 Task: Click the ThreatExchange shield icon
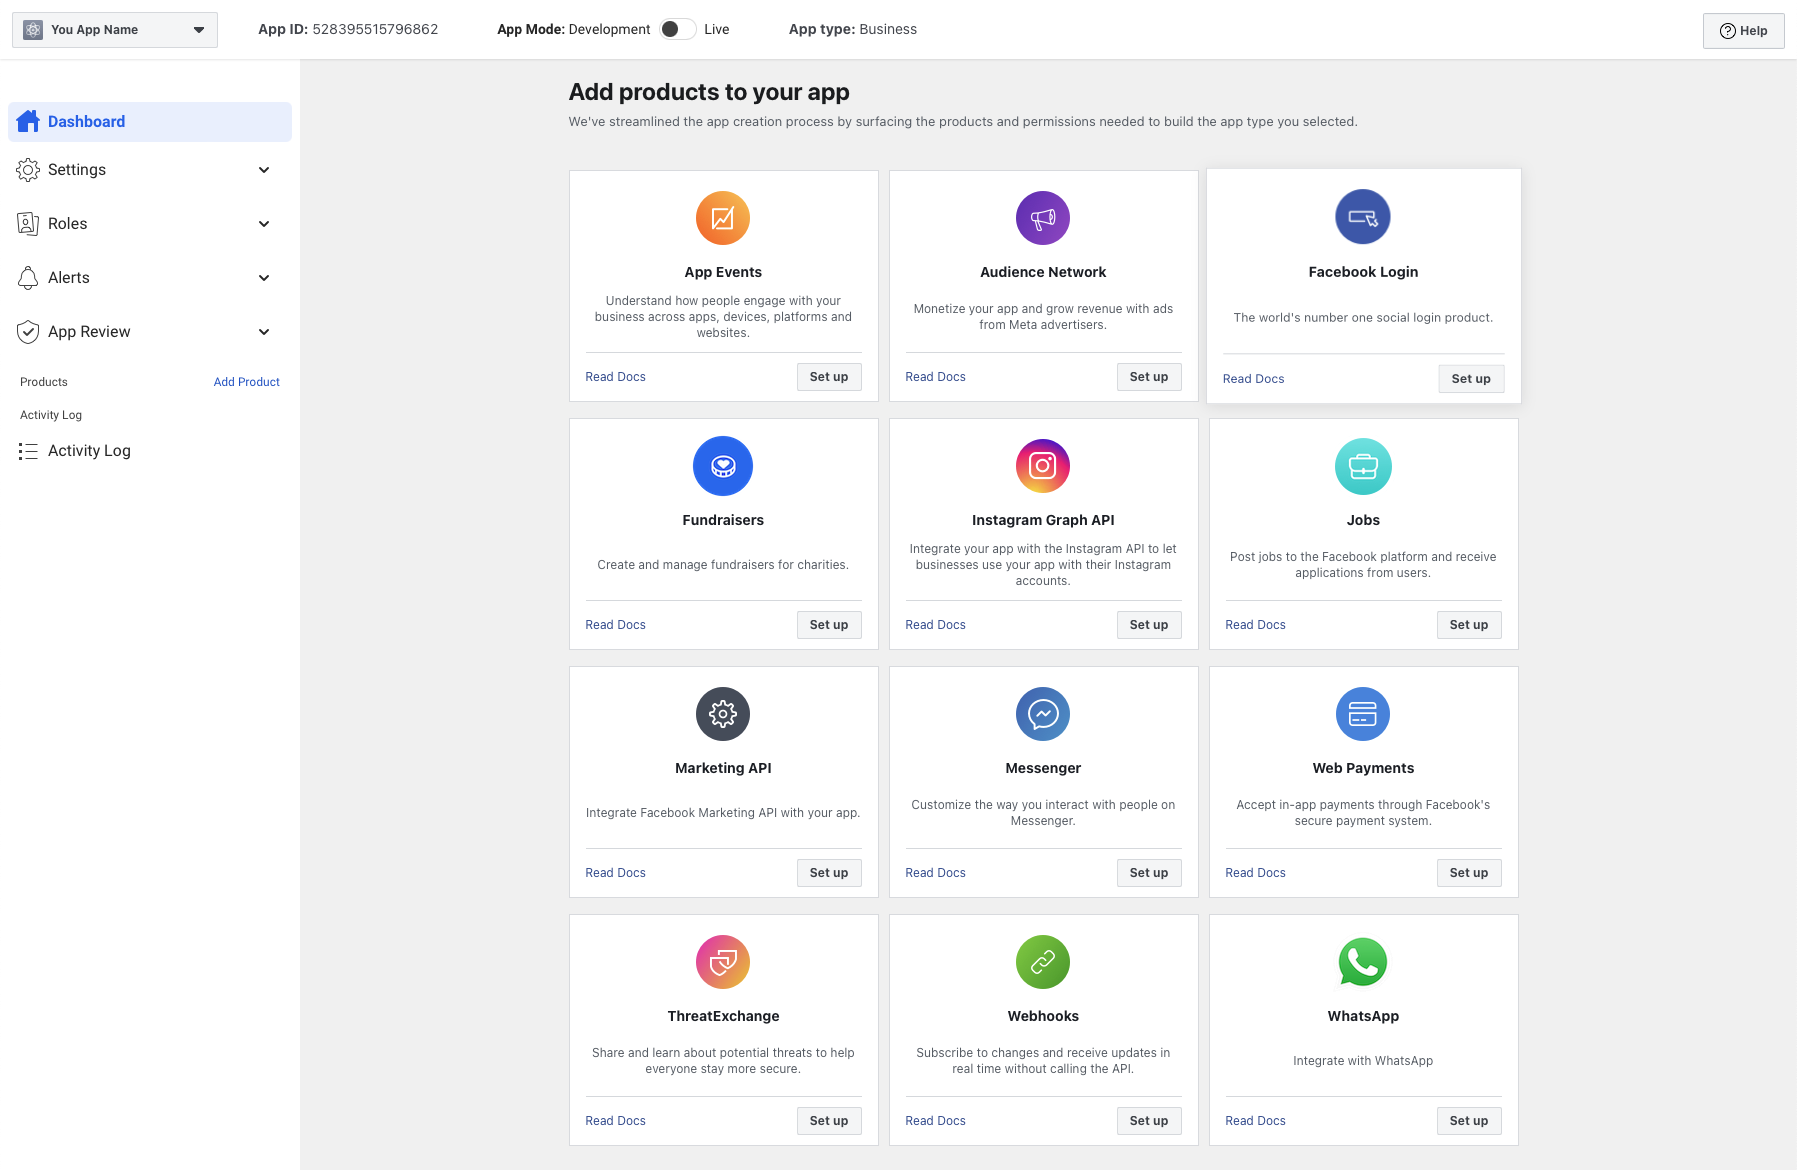722,962
